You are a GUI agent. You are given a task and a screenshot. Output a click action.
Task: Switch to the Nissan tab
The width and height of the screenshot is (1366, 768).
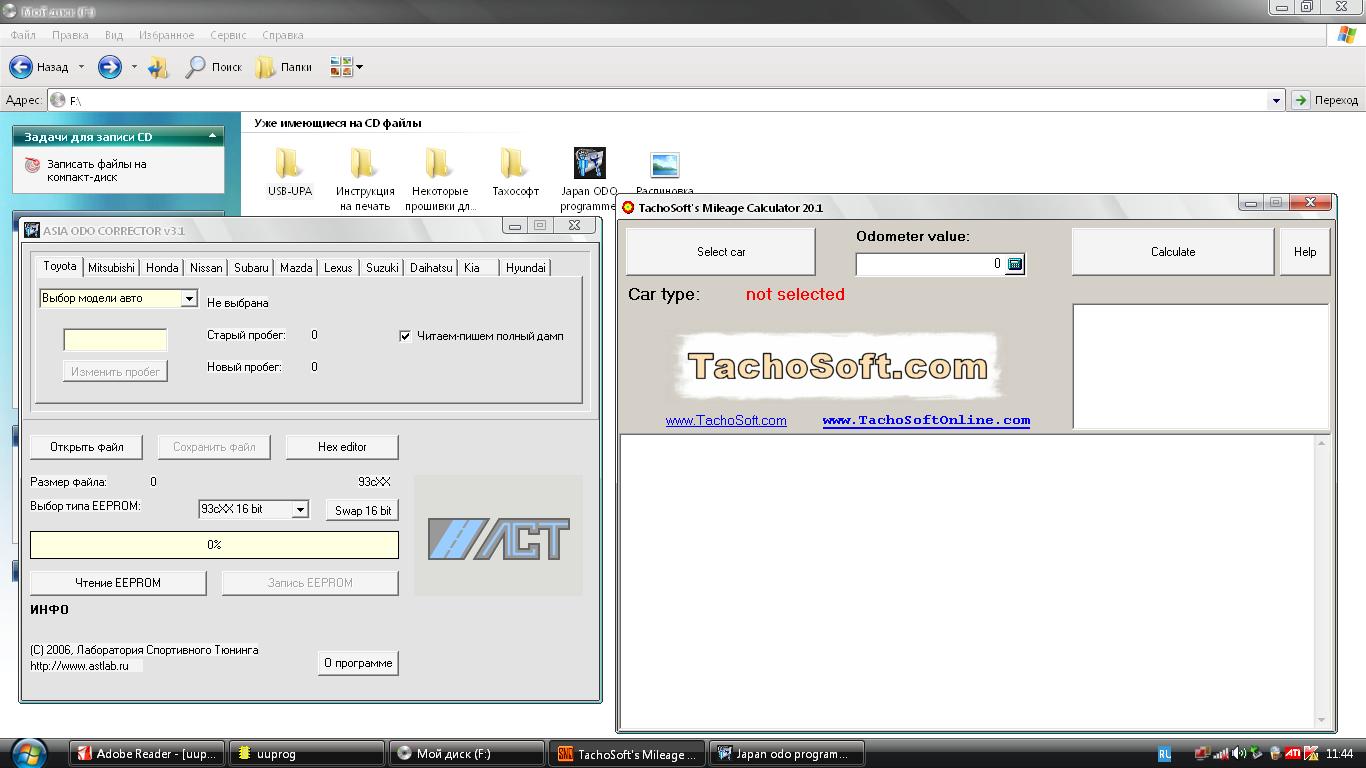click(206, 267)
